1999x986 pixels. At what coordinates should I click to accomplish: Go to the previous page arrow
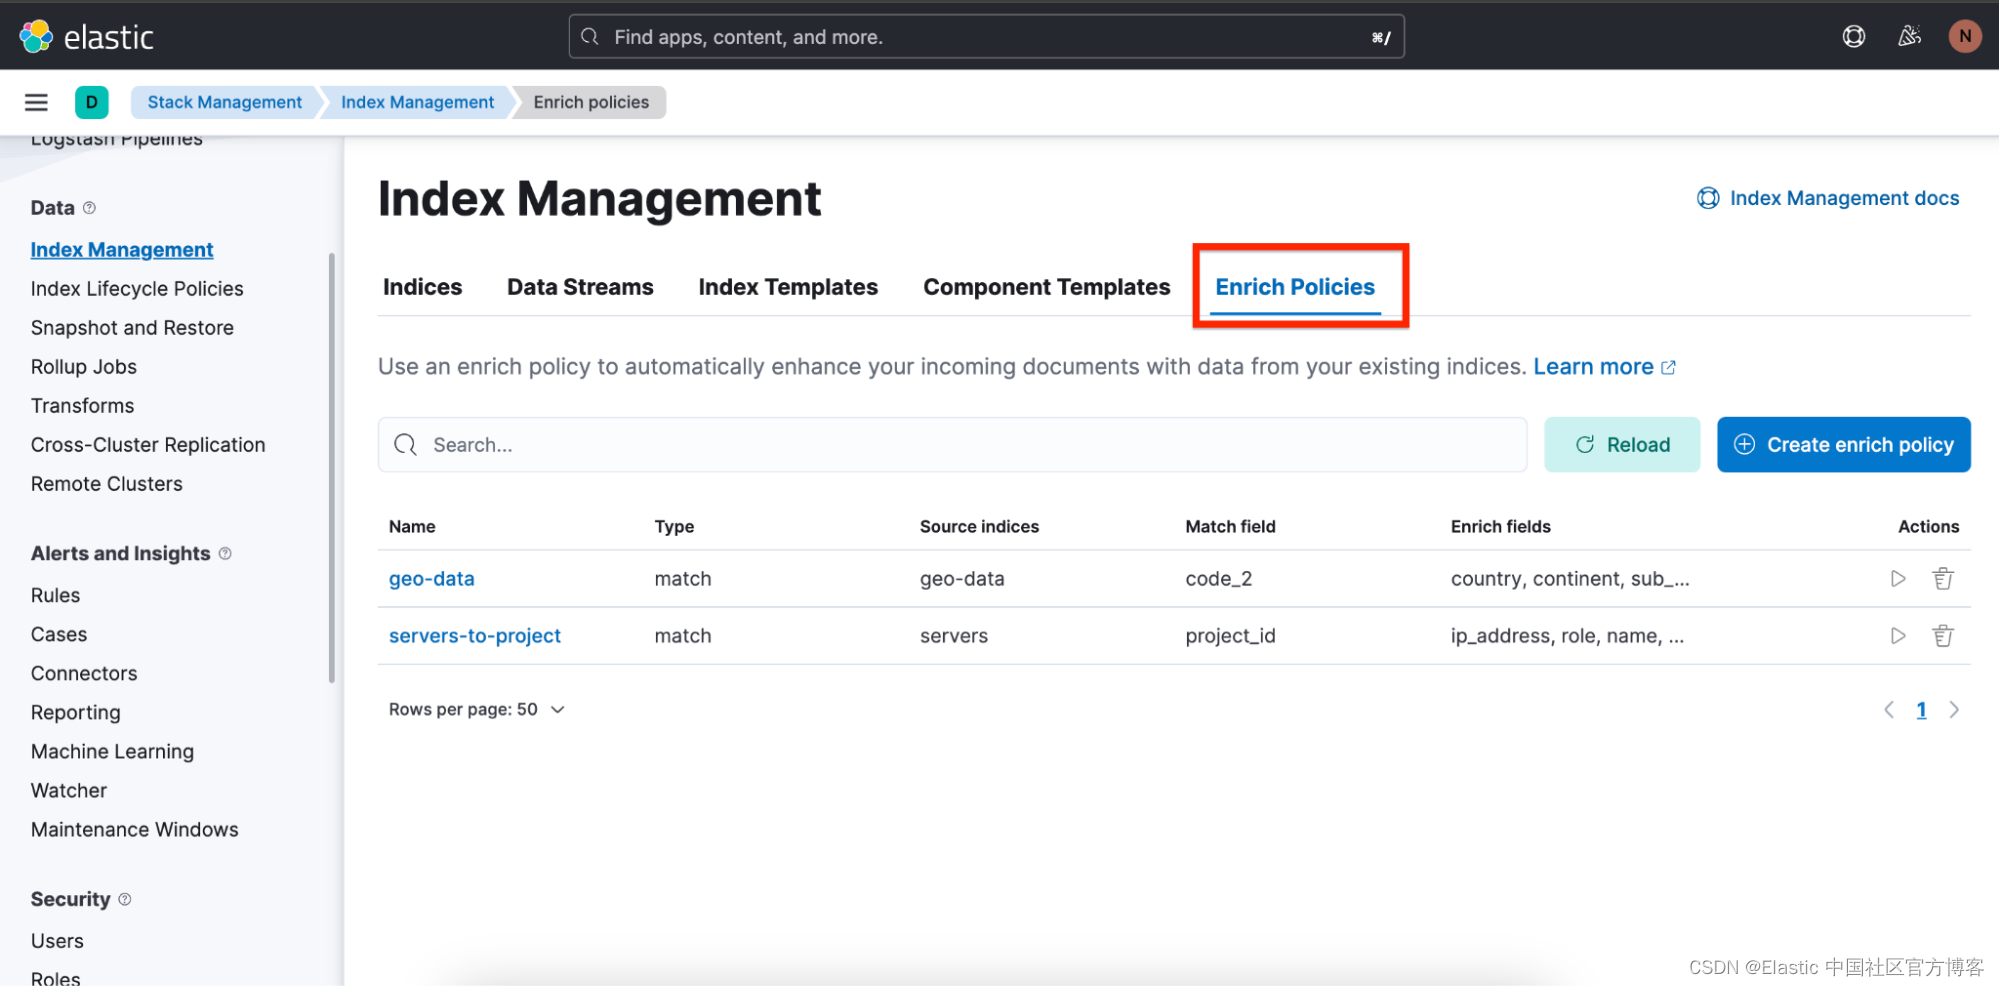pyautogui.click(x=1888, y=710)
